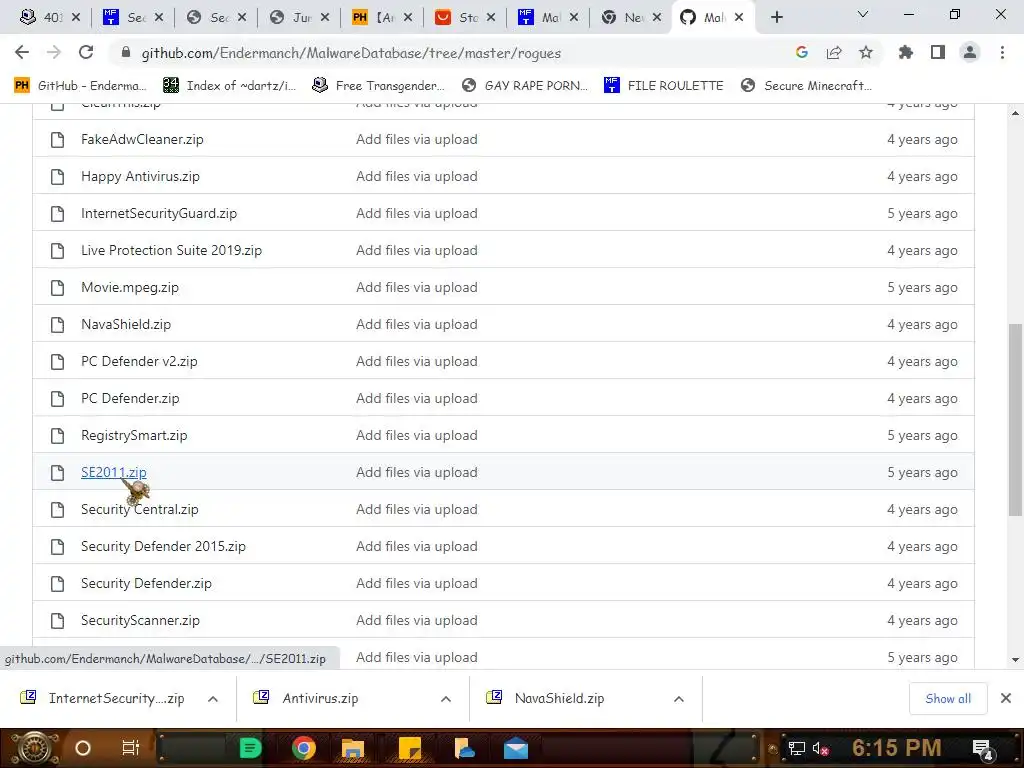Open the GitHub - Enderma... bookmark
1024x768 pixels.
click(80, 86)
